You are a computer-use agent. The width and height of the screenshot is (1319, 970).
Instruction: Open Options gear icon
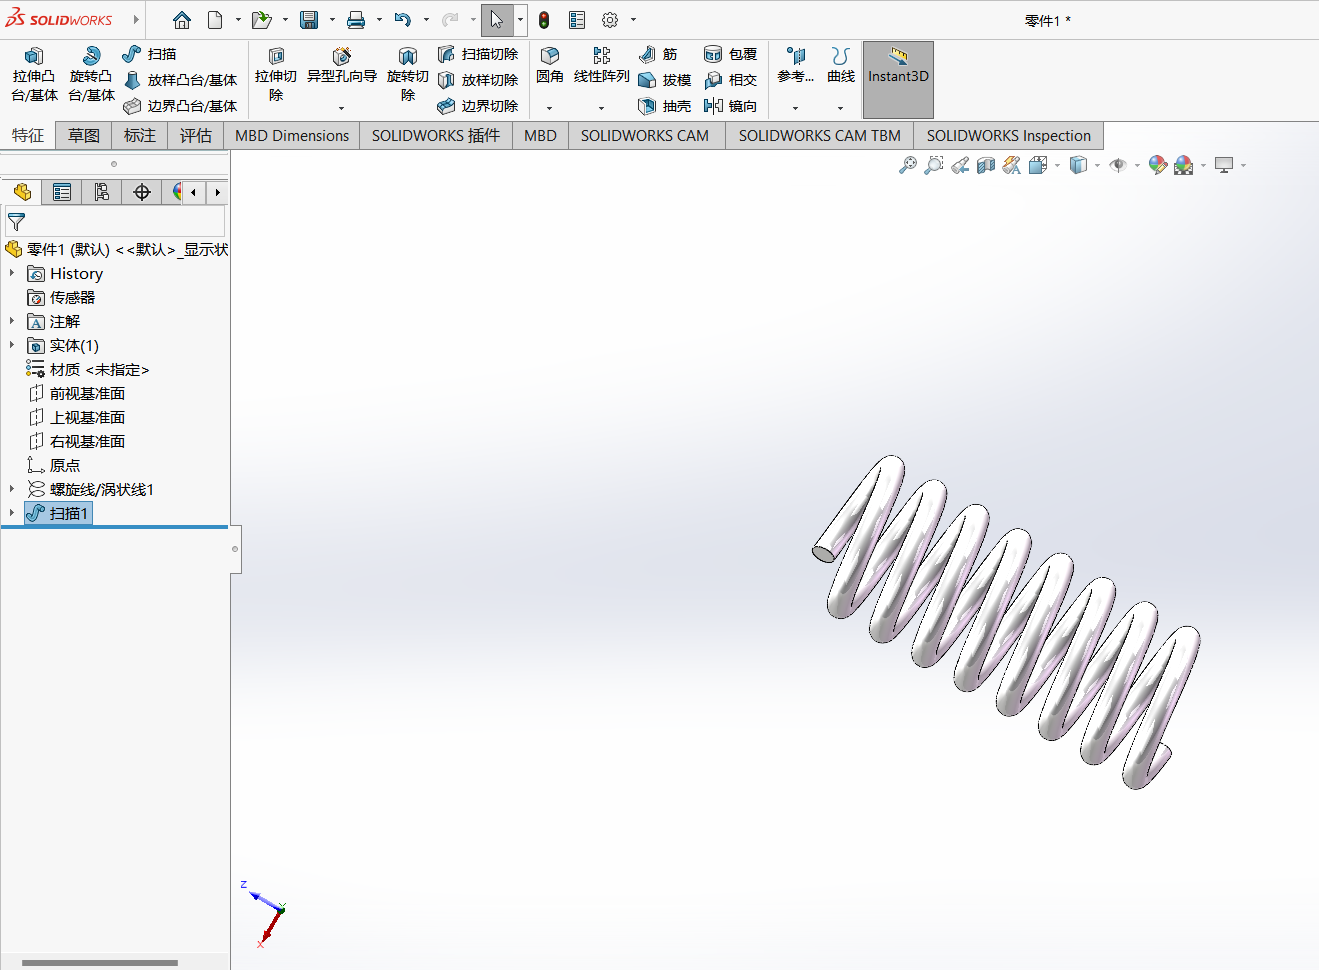(x=610, y=20)
